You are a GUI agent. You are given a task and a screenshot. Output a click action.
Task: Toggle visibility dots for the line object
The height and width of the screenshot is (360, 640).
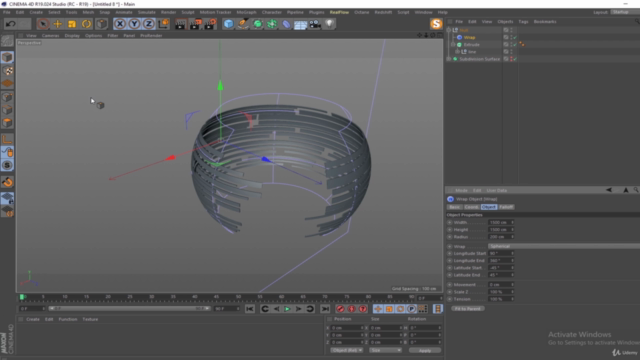coord(511,52)
